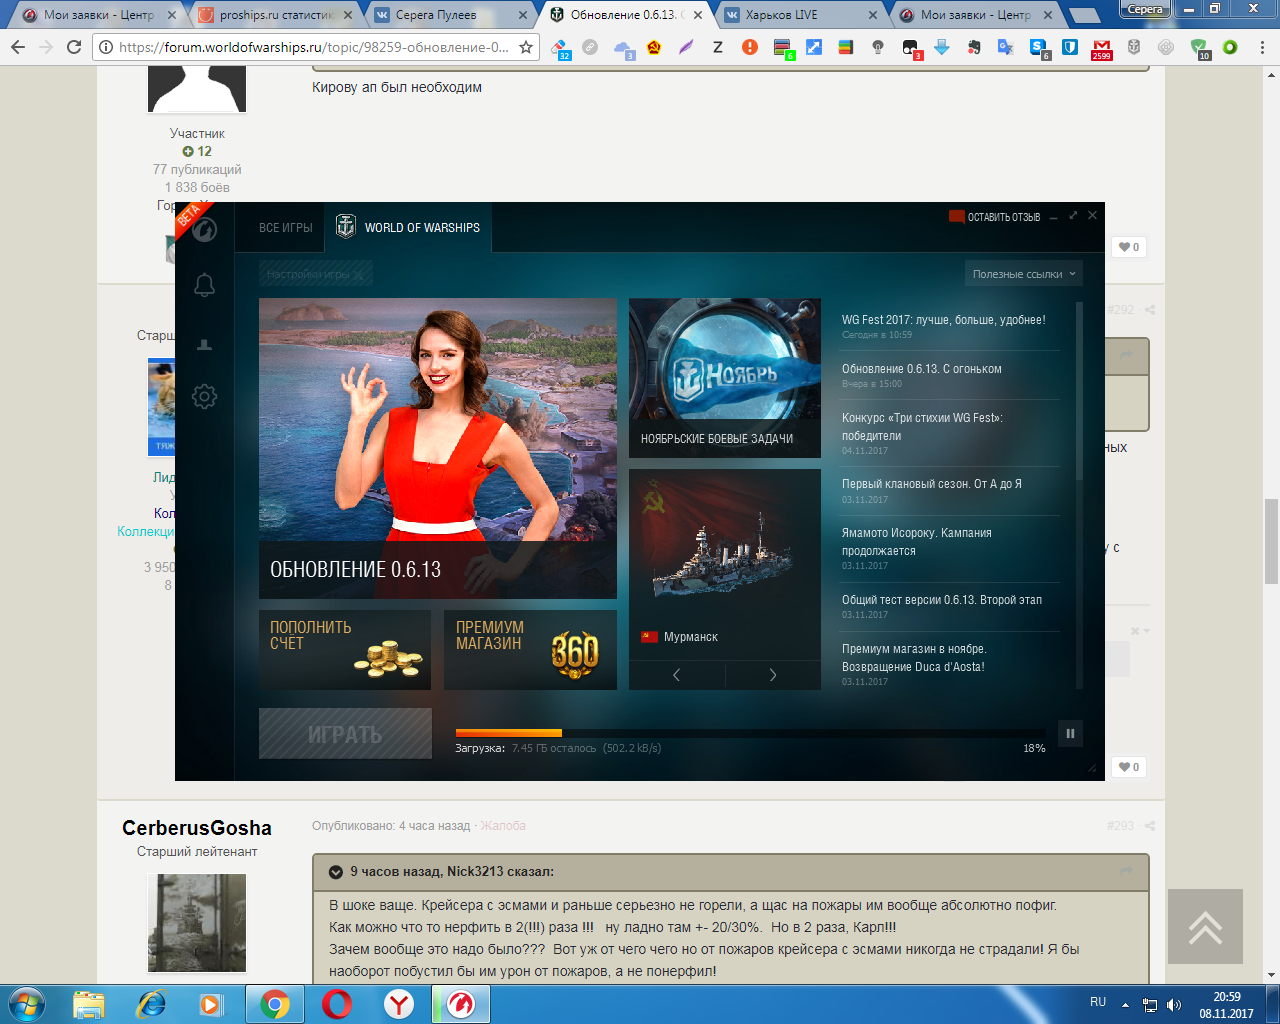The width and height of the screenshot is (1280, 1024).
Task: Click orange exclamation extension icon
Action: [x=750, y=47]
